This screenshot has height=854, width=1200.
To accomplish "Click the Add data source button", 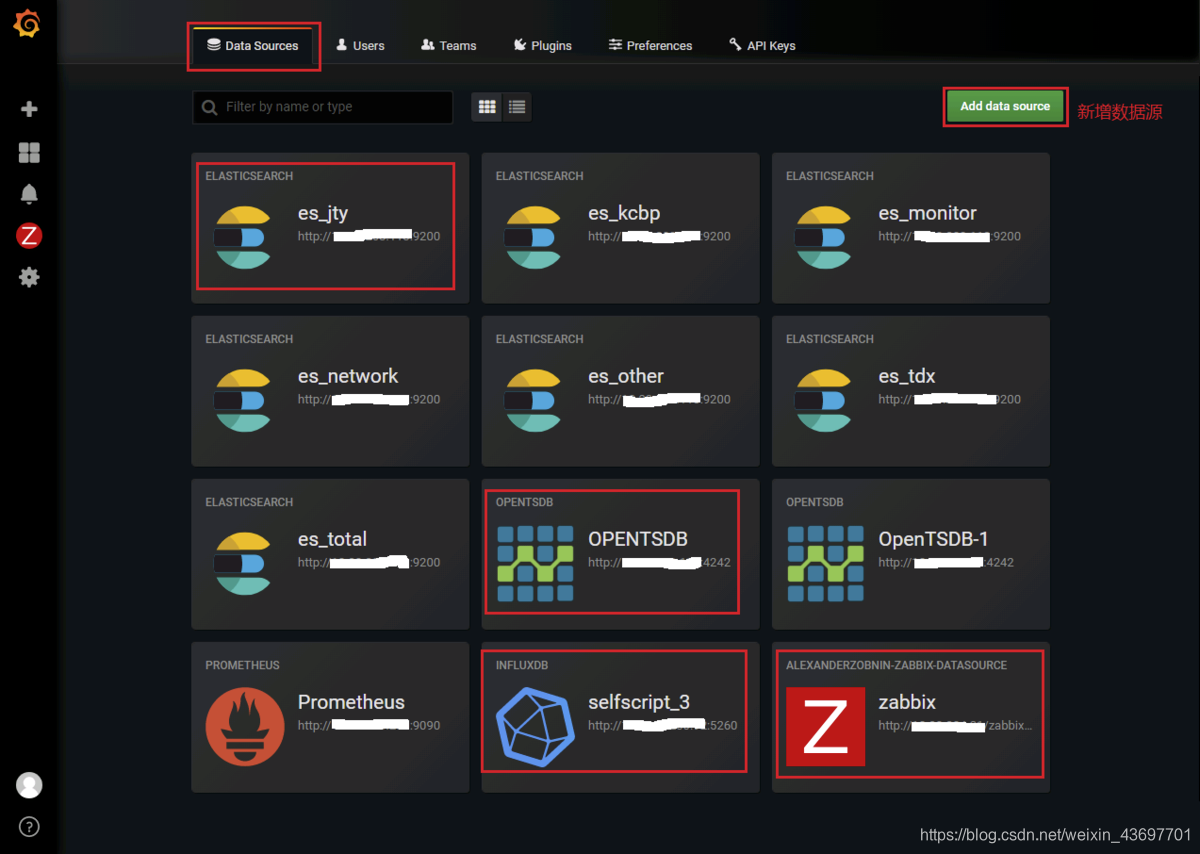I will tap(1005, 106).
